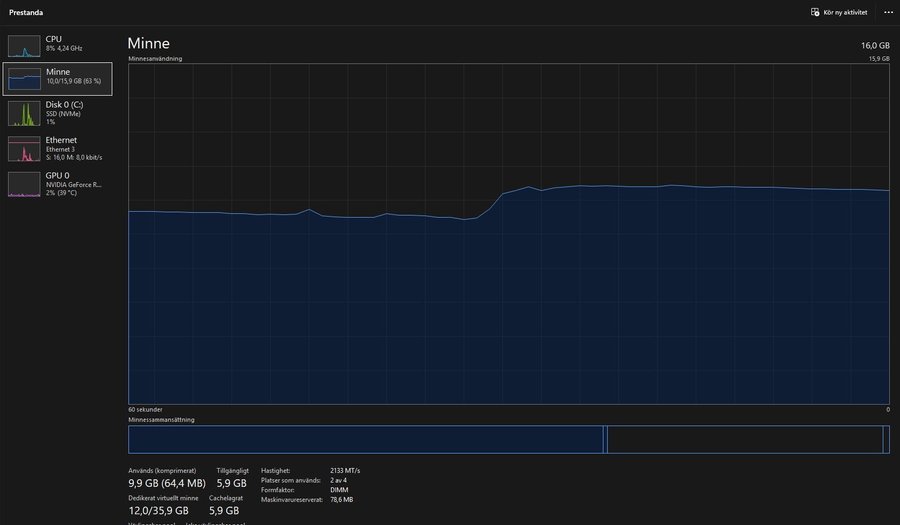Image resolution: width=900 pixels, height=525 pixels.
Task: Click the 'Används (komprimerat)' 9,9 GB value
Action: tap(165, 482)
